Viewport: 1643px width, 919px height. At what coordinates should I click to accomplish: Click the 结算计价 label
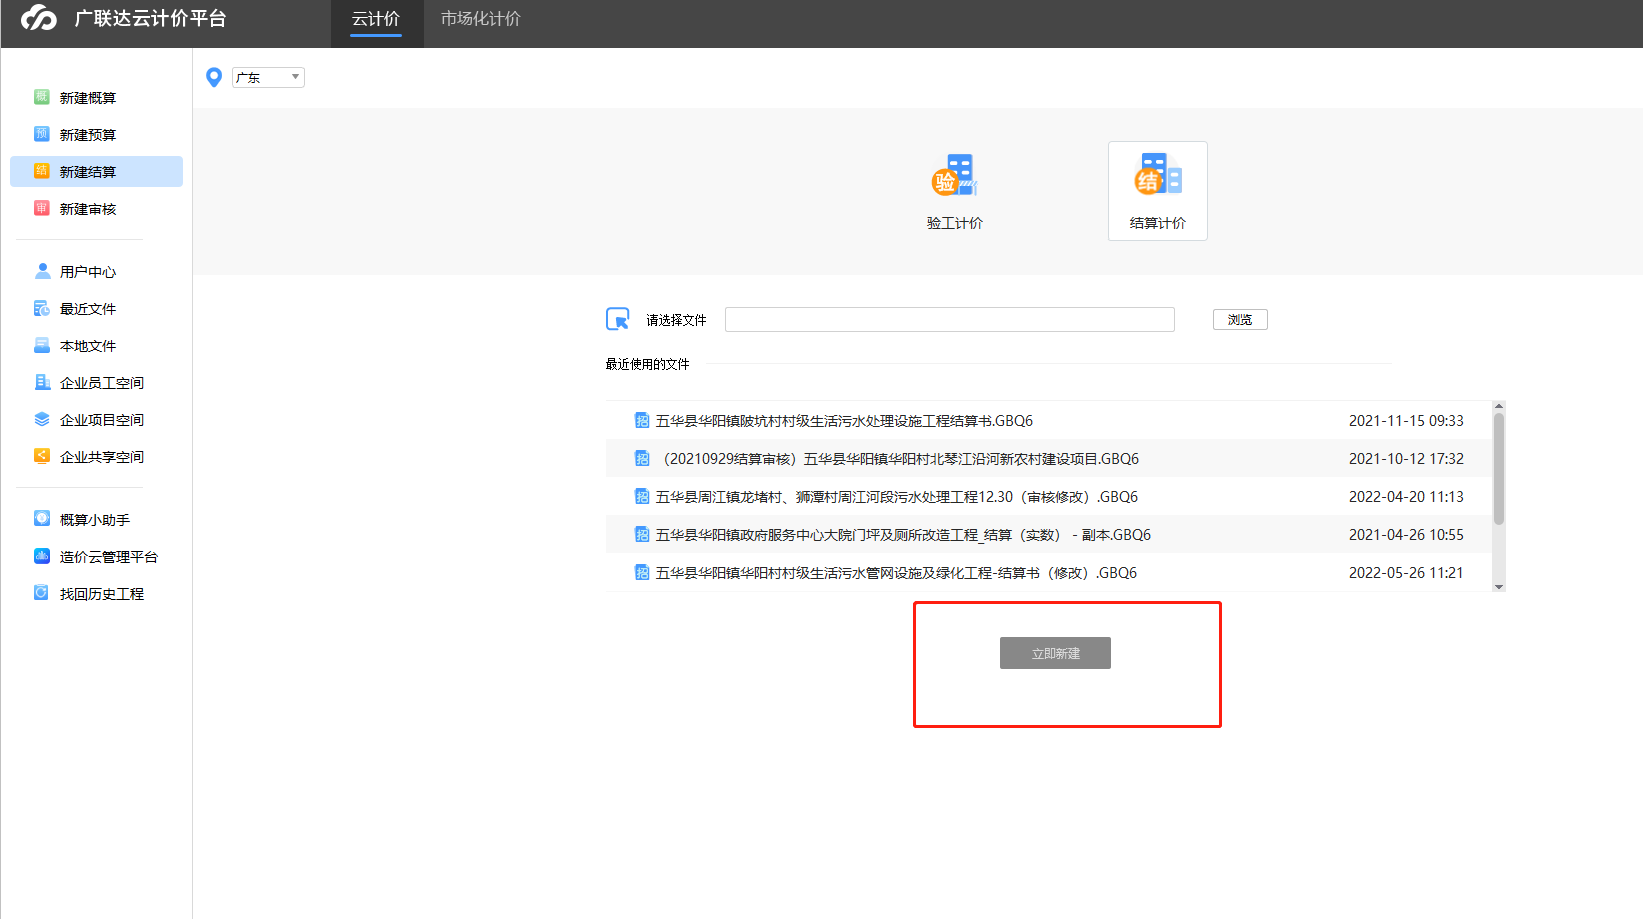coord(1158,223)
